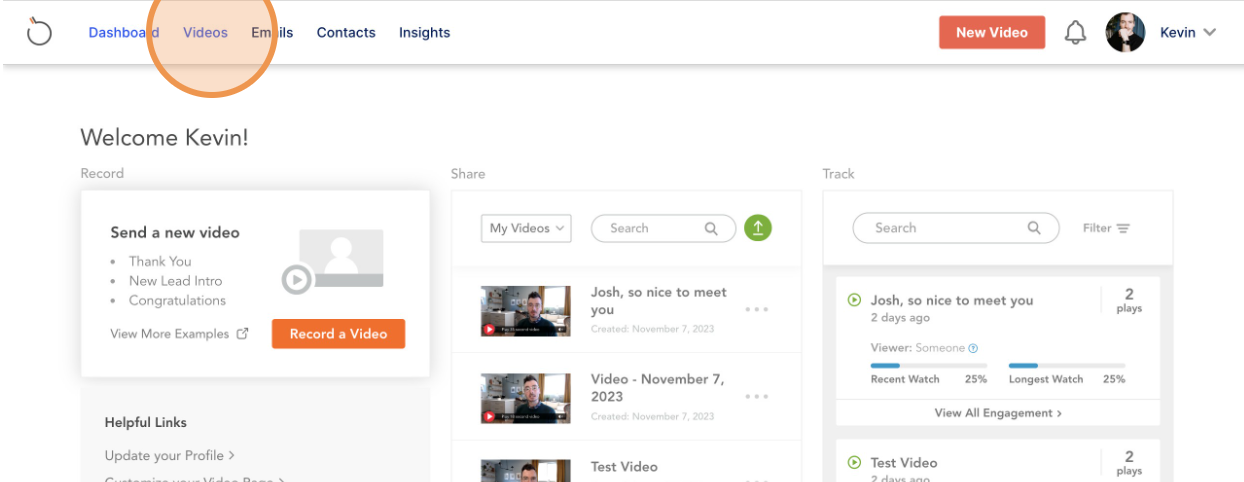The image size is (1244, 482).
Task: Select 'Test Video' title in Share list
Action: [624, 467]
